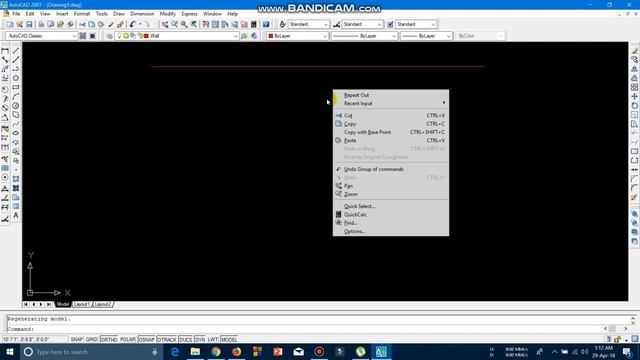Viewport: 640px width, 360px height.
Task: Select the Linear dimension tool
Action: (x=5, y=51)
